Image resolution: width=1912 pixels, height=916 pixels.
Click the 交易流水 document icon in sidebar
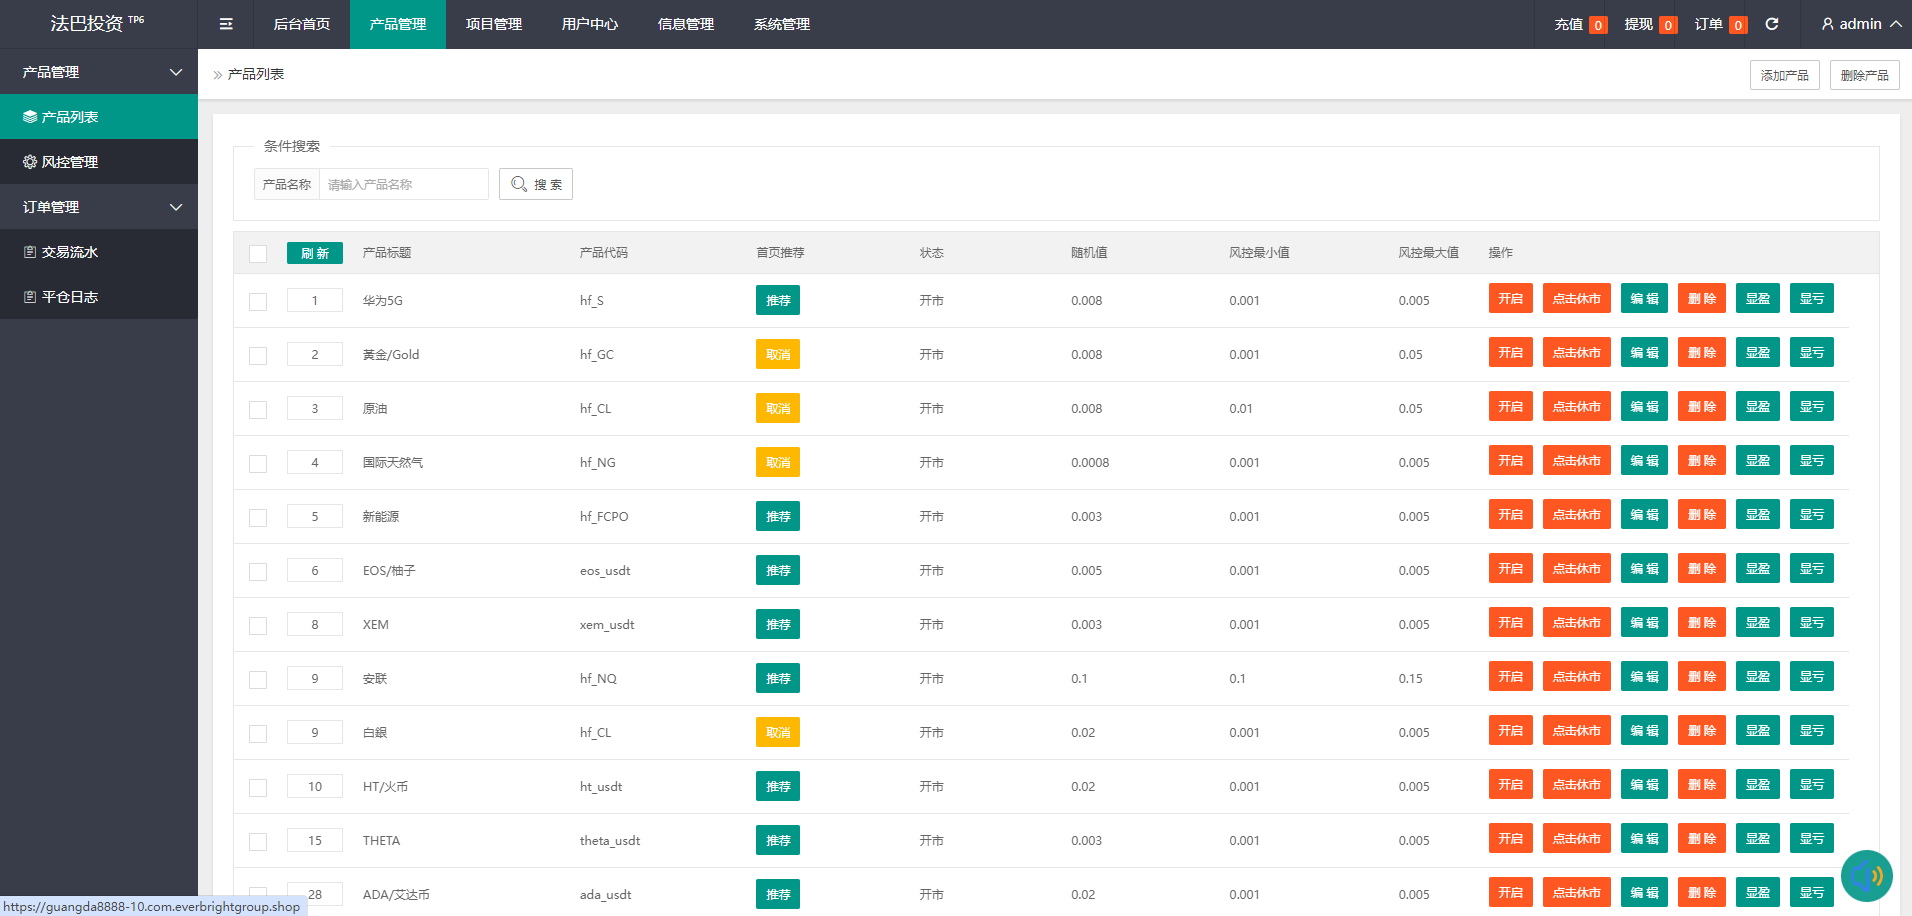click(x=30, y=252)
